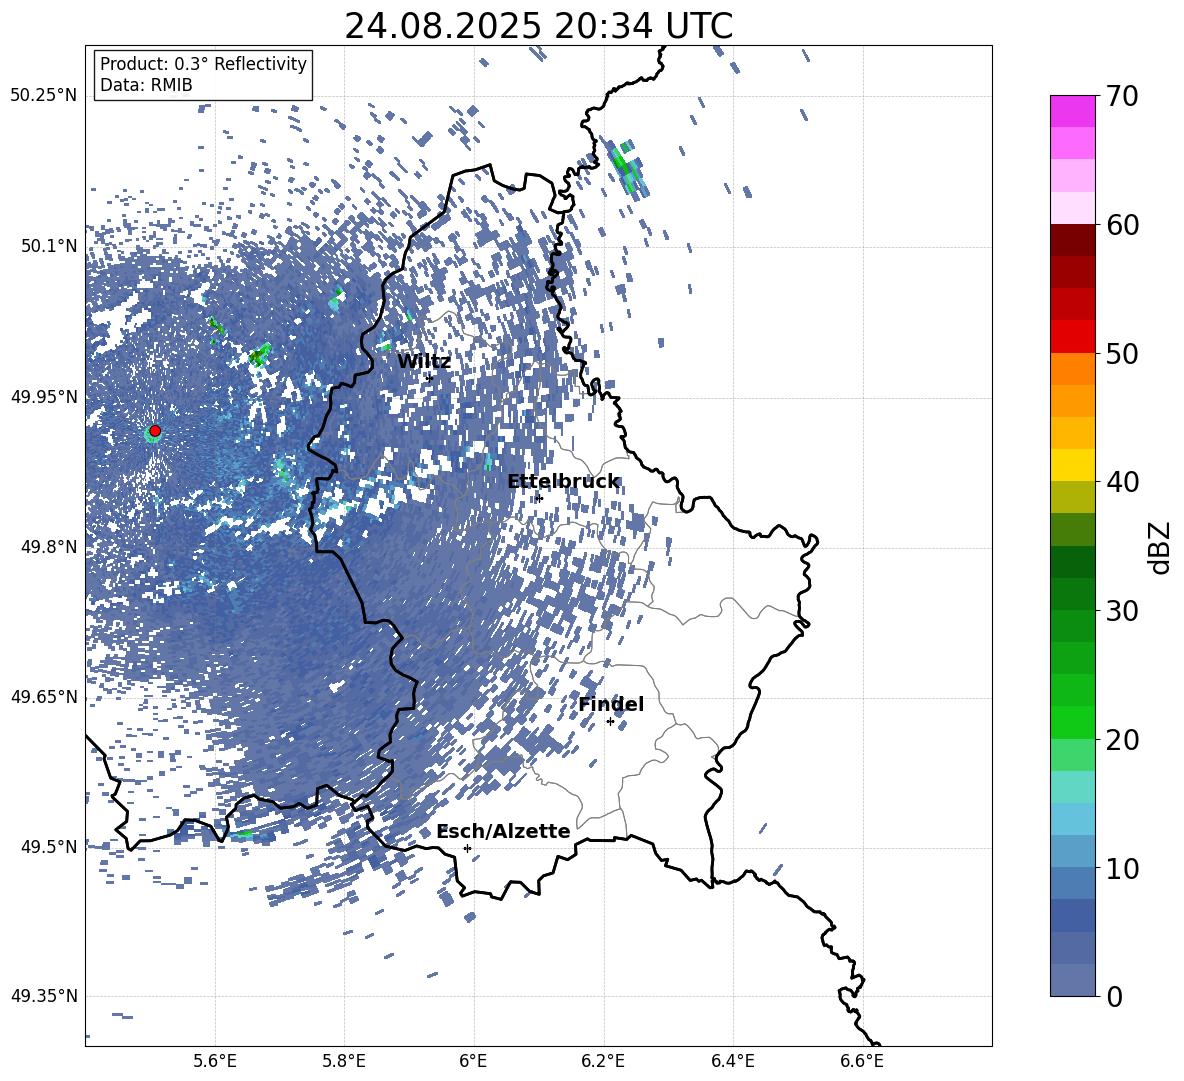Click the bright green colorbar segment above 20
The height and width of the screenshot is (1081, 1184).
coord(1072,722)
